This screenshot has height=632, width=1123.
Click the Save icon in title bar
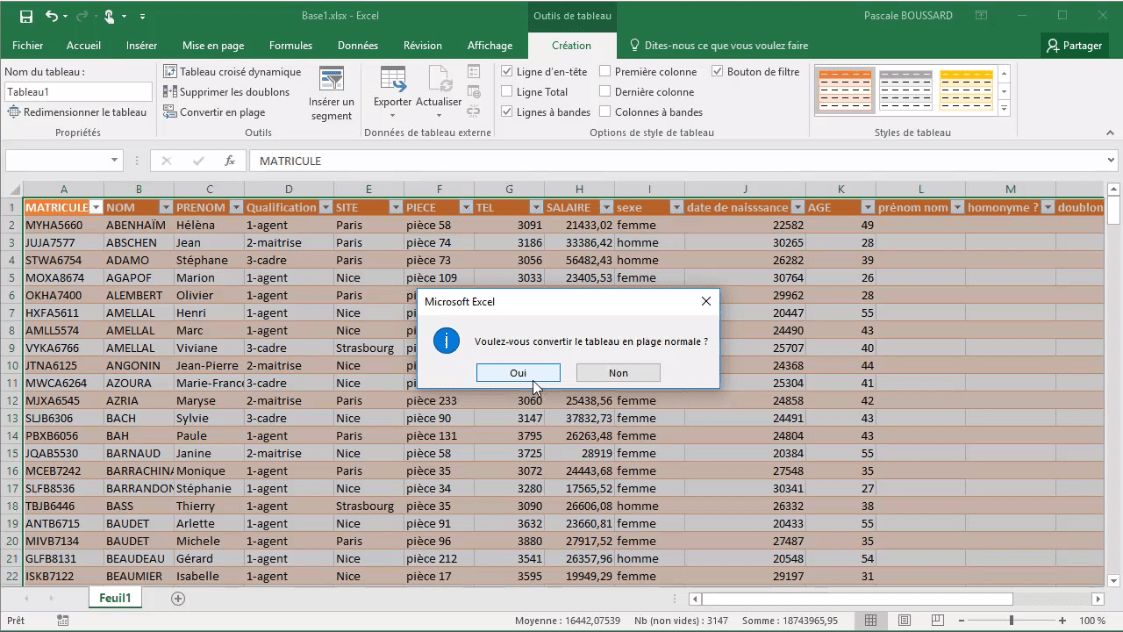(x=26, y=16)
